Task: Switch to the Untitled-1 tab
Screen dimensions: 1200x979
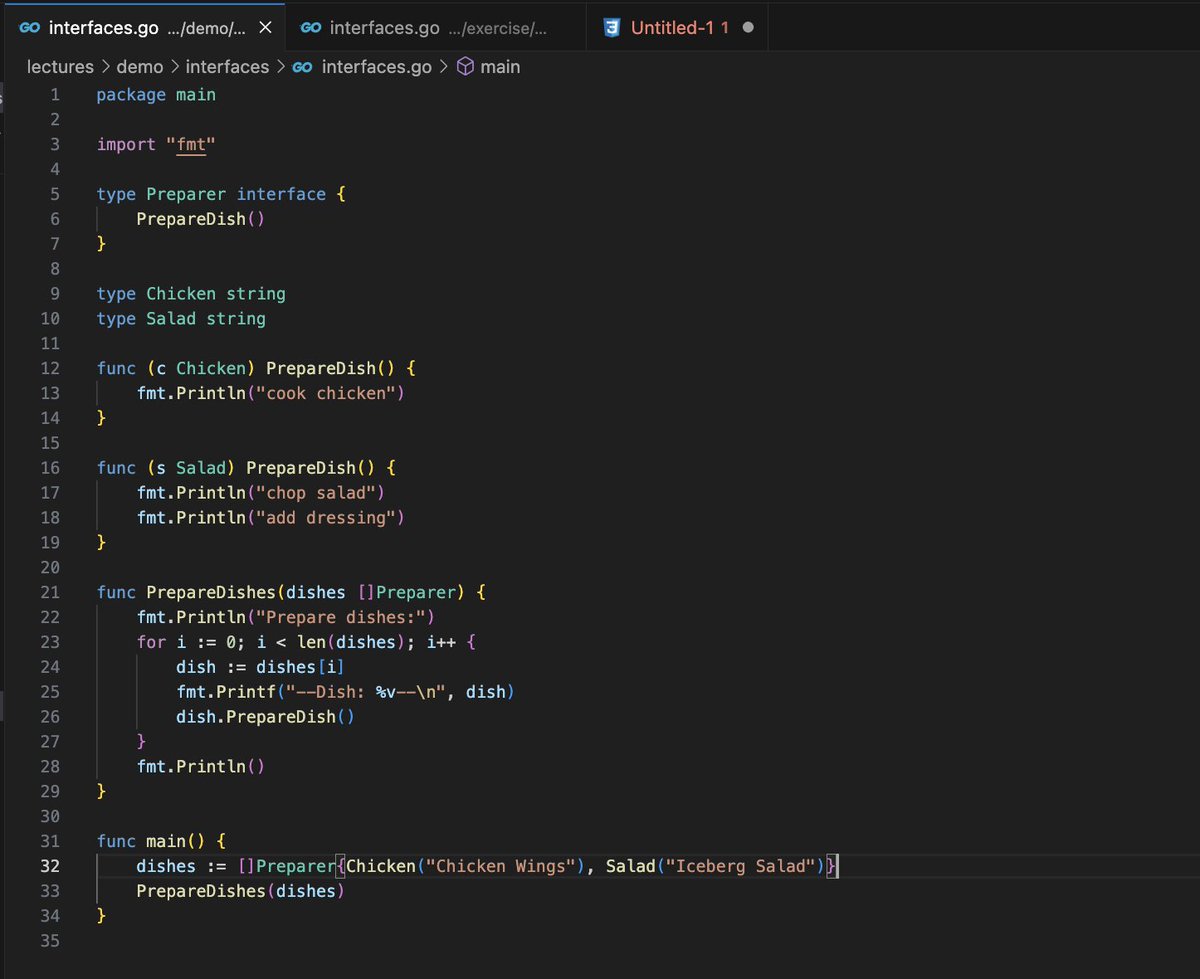Action: 679,28
